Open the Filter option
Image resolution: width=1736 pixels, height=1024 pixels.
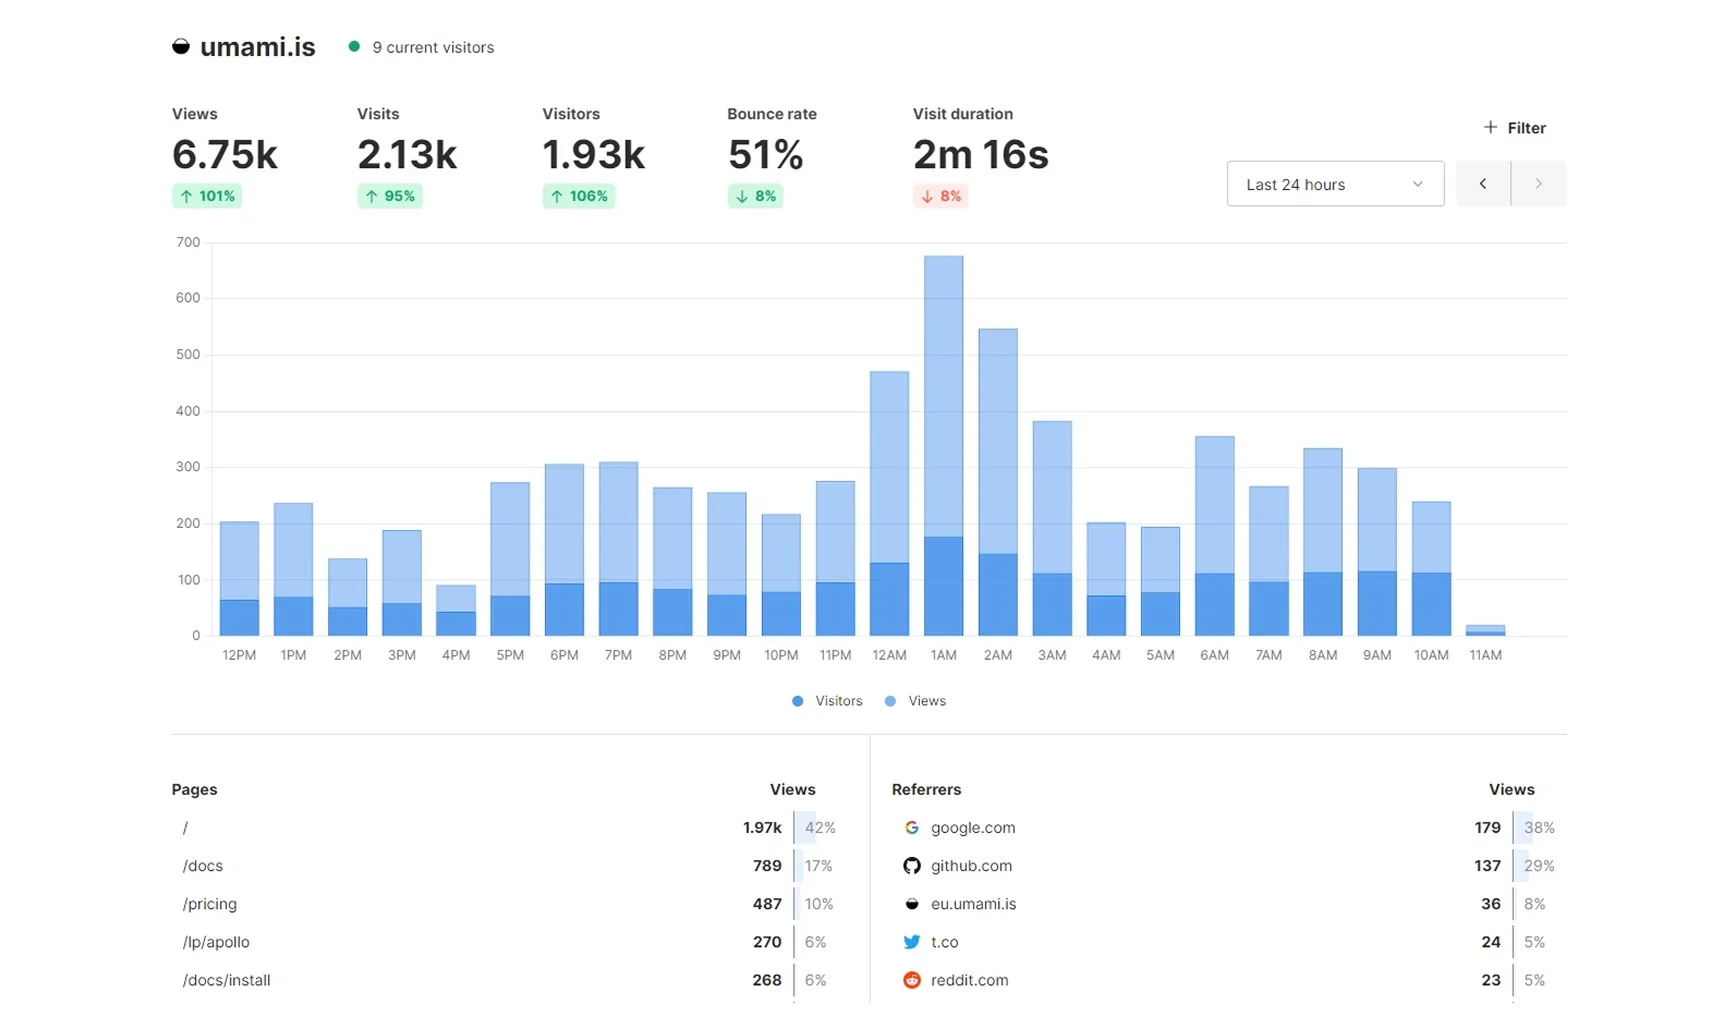pyautogui.click(x=1515, y=127)
